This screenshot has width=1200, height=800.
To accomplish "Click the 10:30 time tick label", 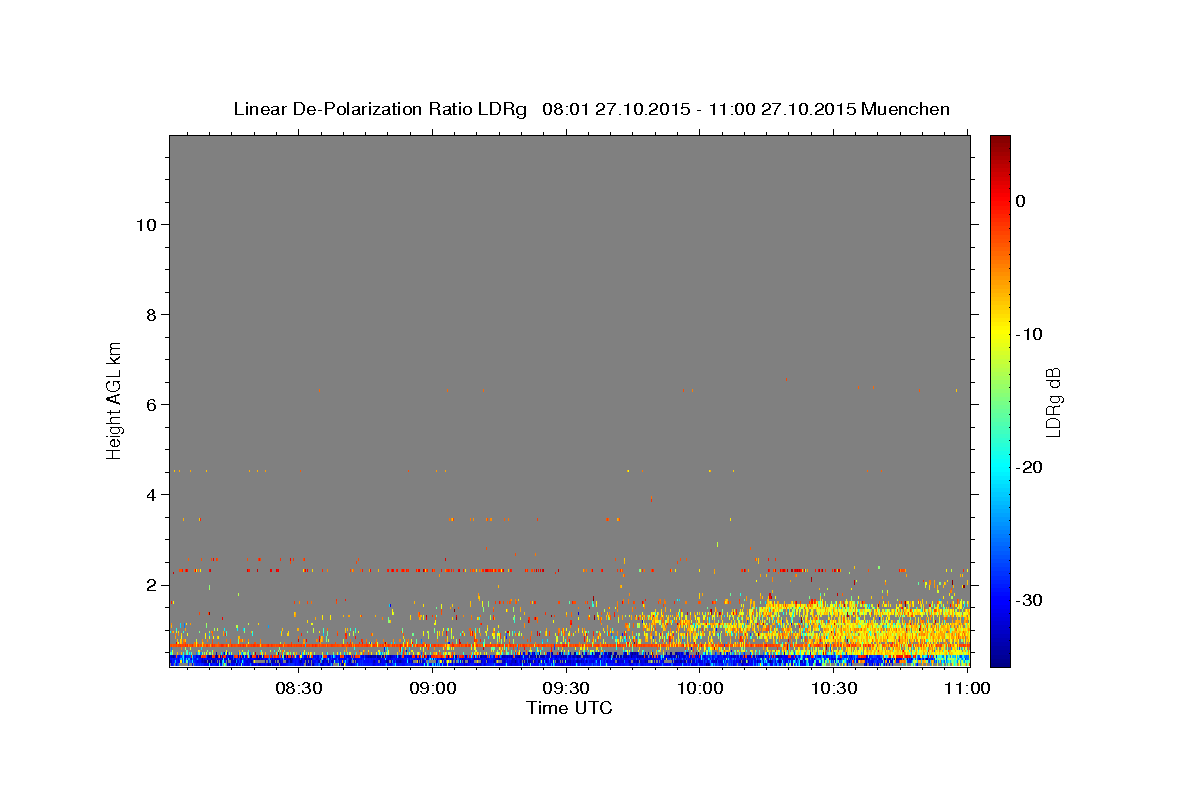I will tap(834, 689).
